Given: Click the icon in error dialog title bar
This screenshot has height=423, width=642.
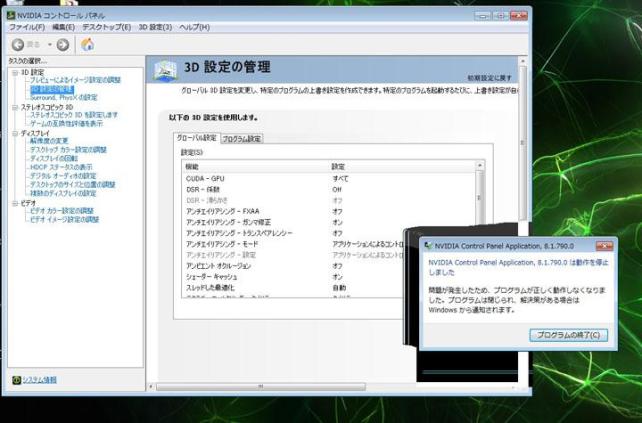Looking at the screenshot, I should click(428, 246).
